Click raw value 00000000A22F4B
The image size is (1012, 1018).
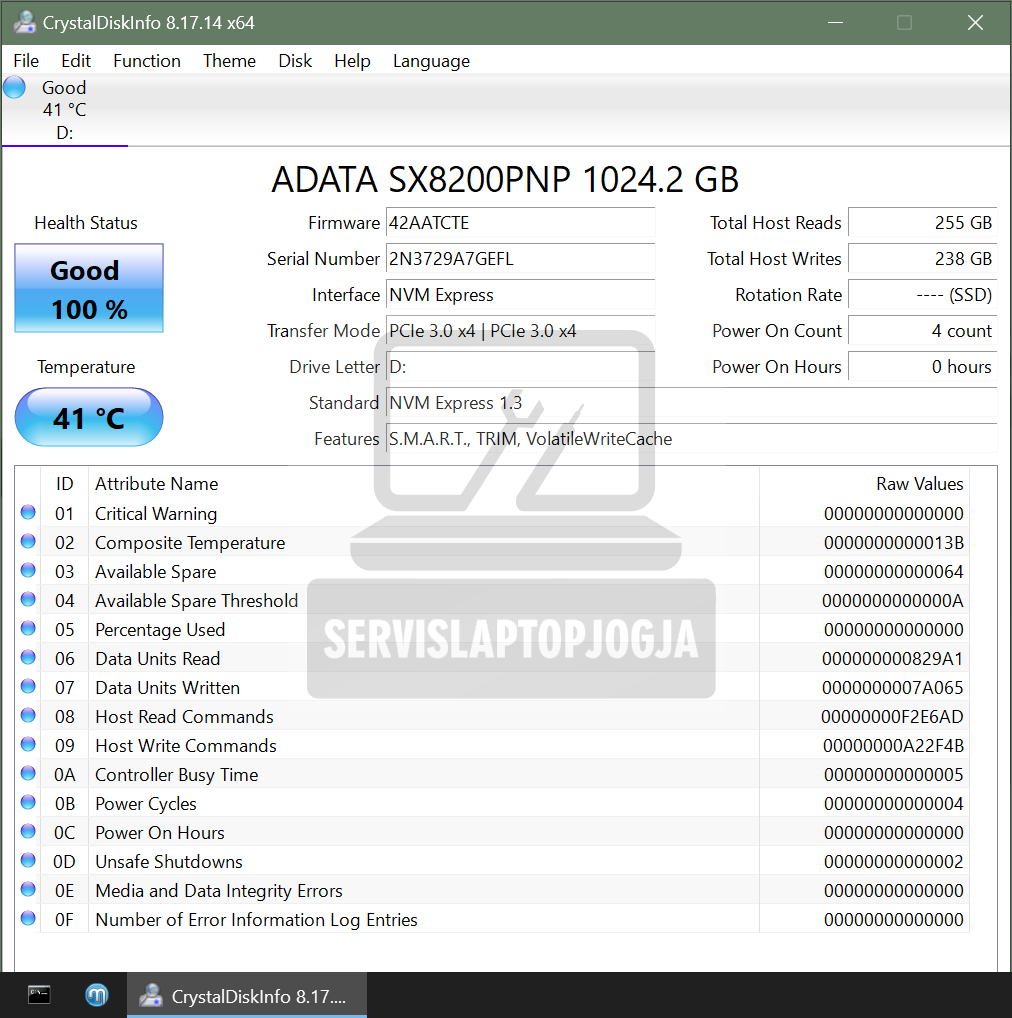tap(893, 746)
